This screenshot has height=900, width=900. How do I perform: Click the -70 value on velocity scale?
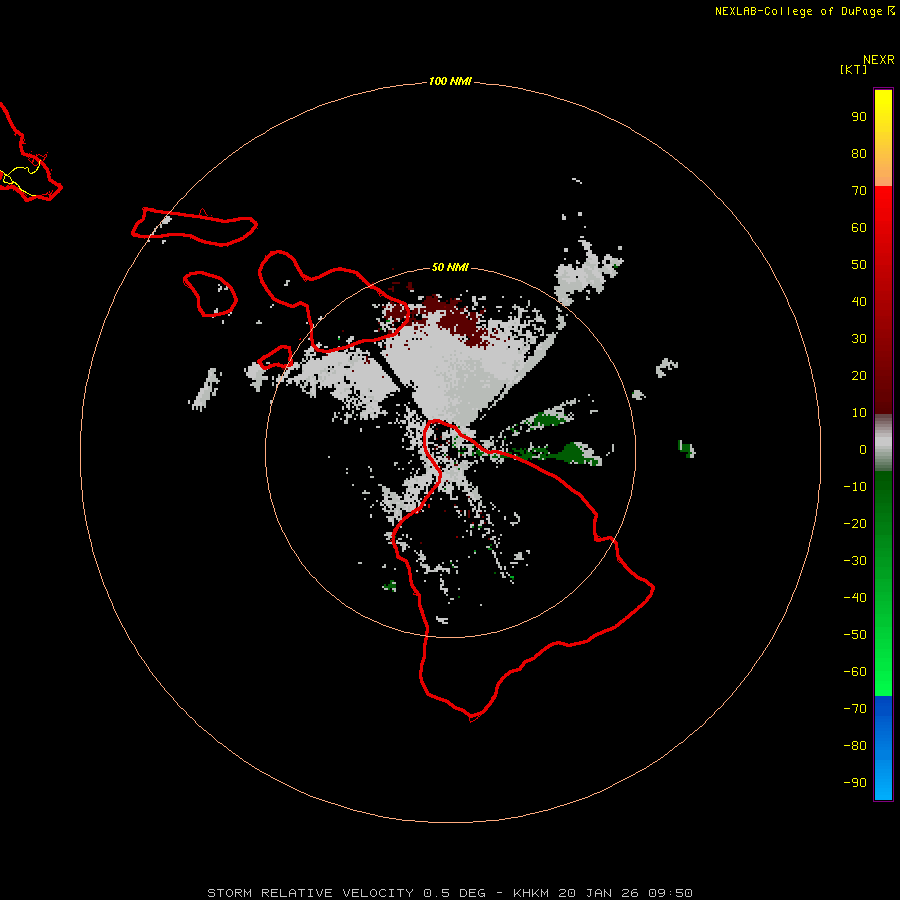click(855, 709)
